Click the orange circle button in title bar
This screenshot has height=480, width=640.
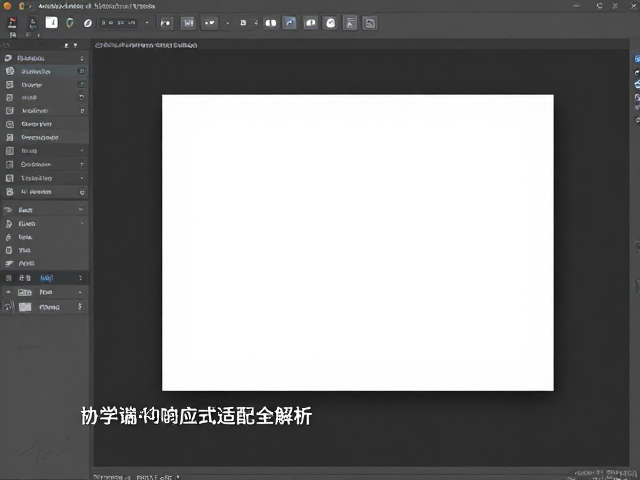point(7,6)
